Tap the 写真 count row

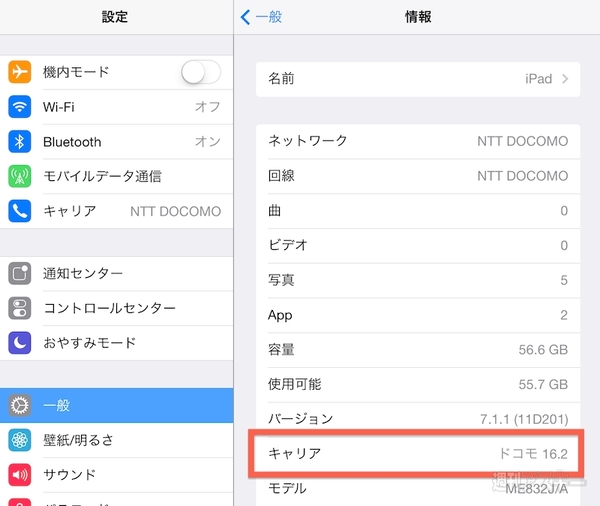click(x=418, y=280)
